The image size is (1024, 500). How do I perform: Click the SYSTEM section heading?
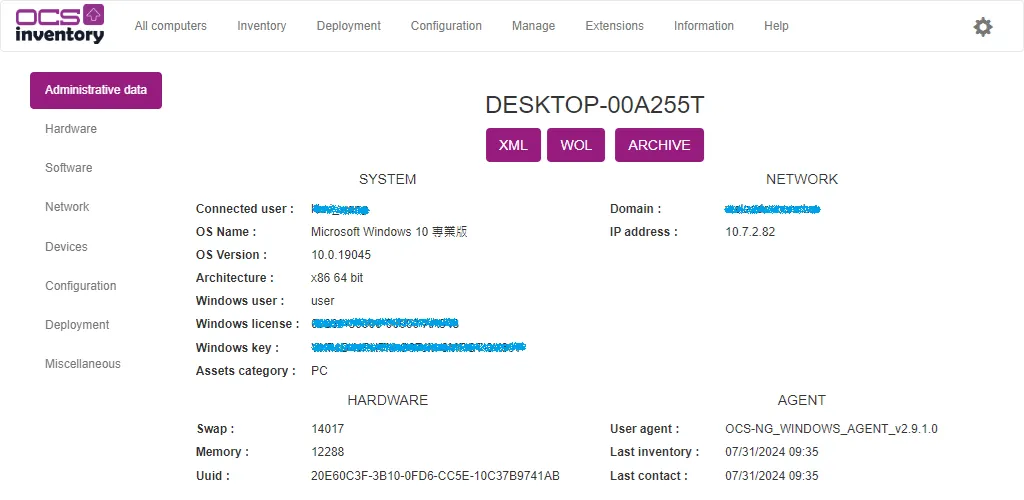[x=387, y=180]
